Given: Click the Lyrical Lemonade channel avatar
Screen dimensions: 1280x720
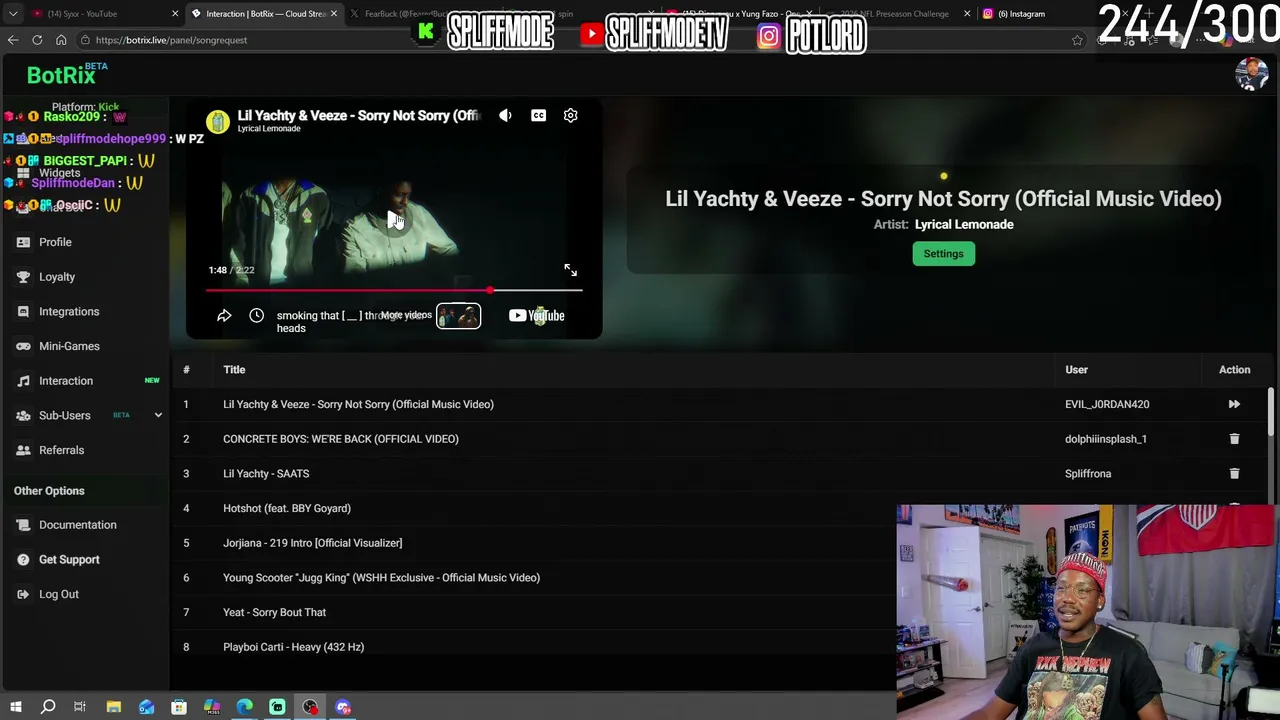Looking at the screenshot, I should (x=217, y=121).
